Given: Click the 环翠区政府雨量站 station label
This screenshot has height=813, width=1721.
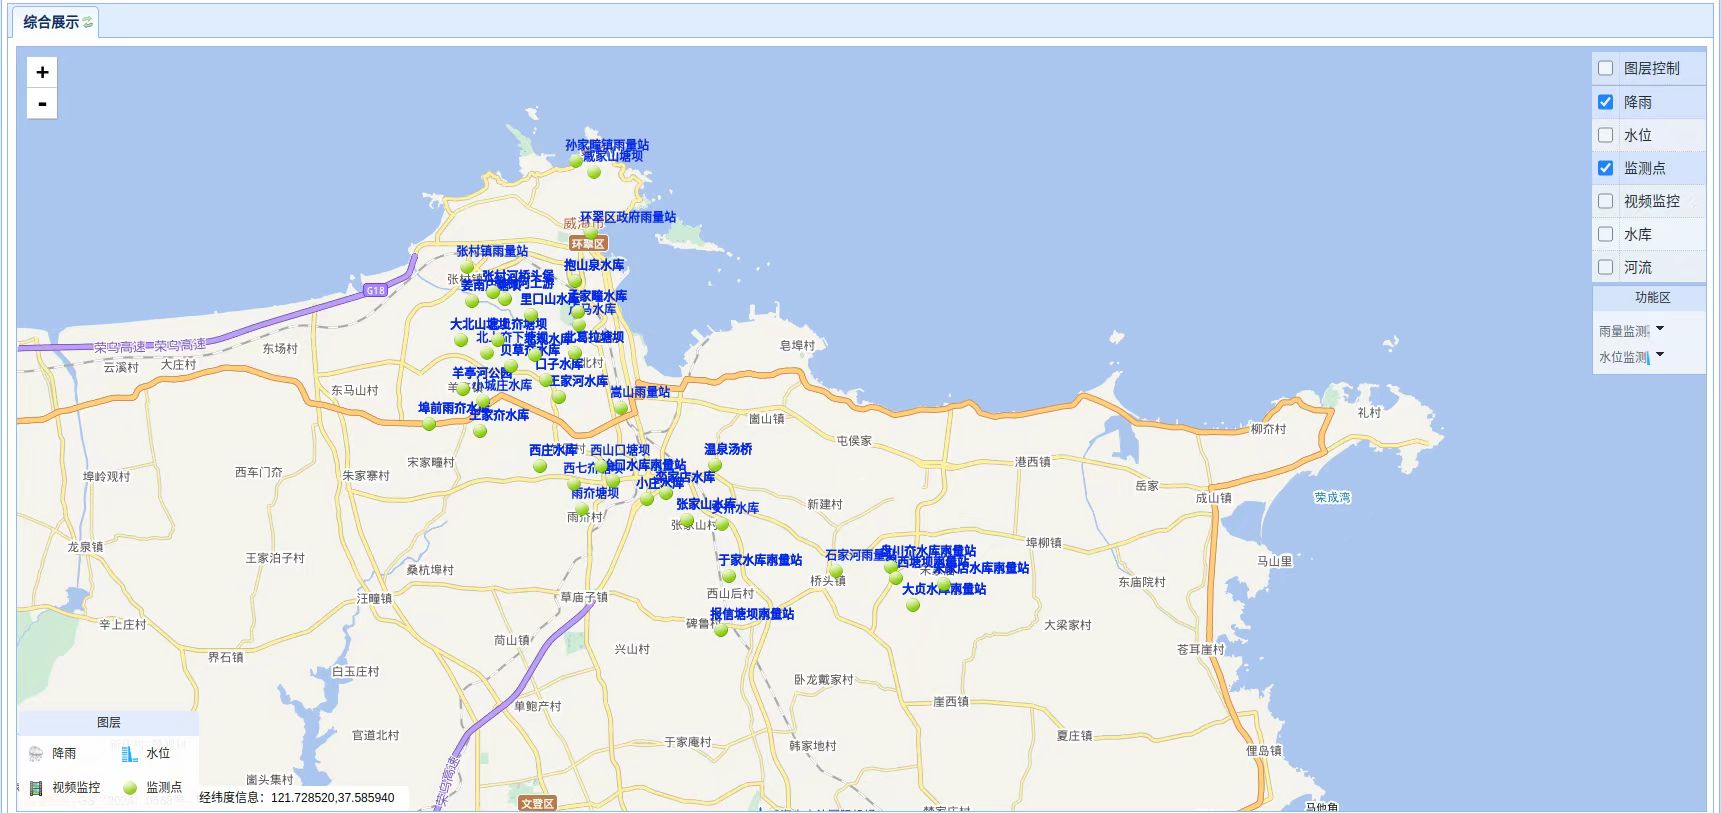Looking at the screenshot, I should pyautogui.click(x=627, y=217).
